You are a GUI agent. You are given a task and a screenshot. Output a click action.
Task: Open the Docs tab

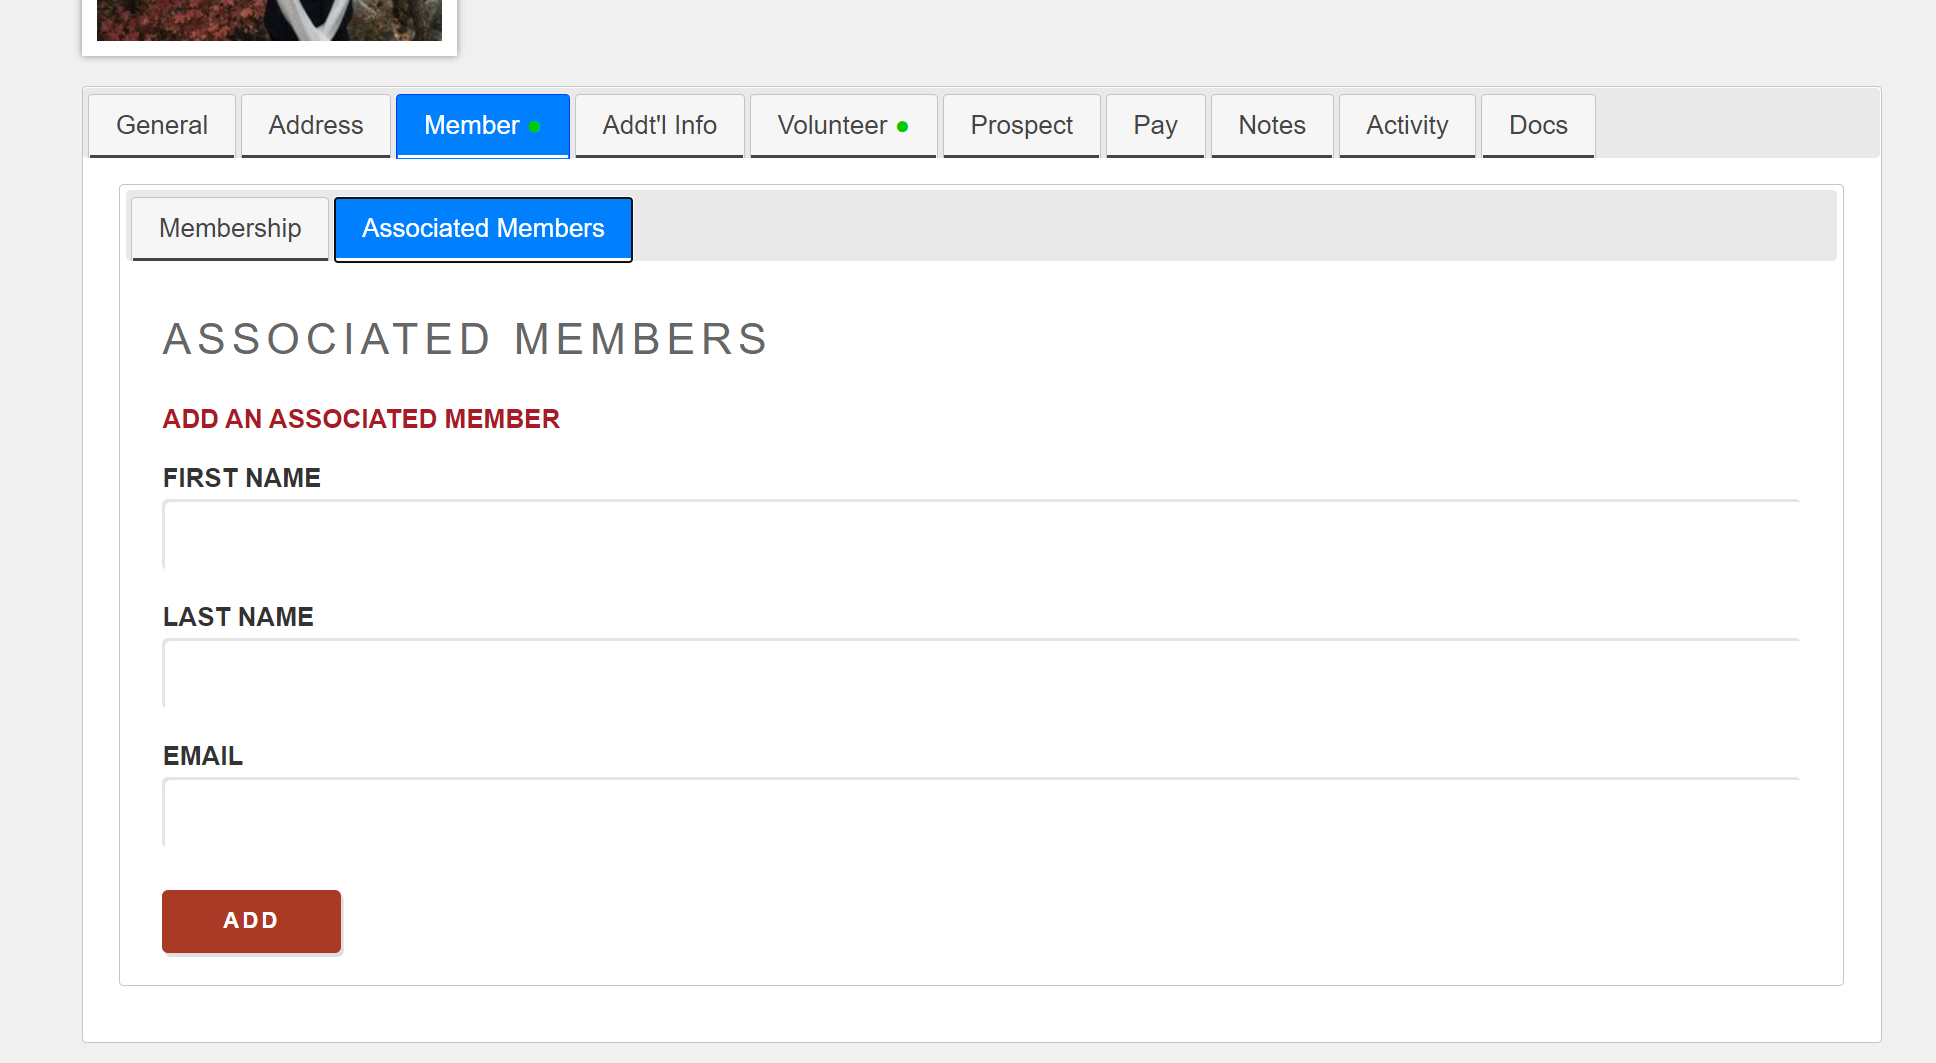(1538, 126)
